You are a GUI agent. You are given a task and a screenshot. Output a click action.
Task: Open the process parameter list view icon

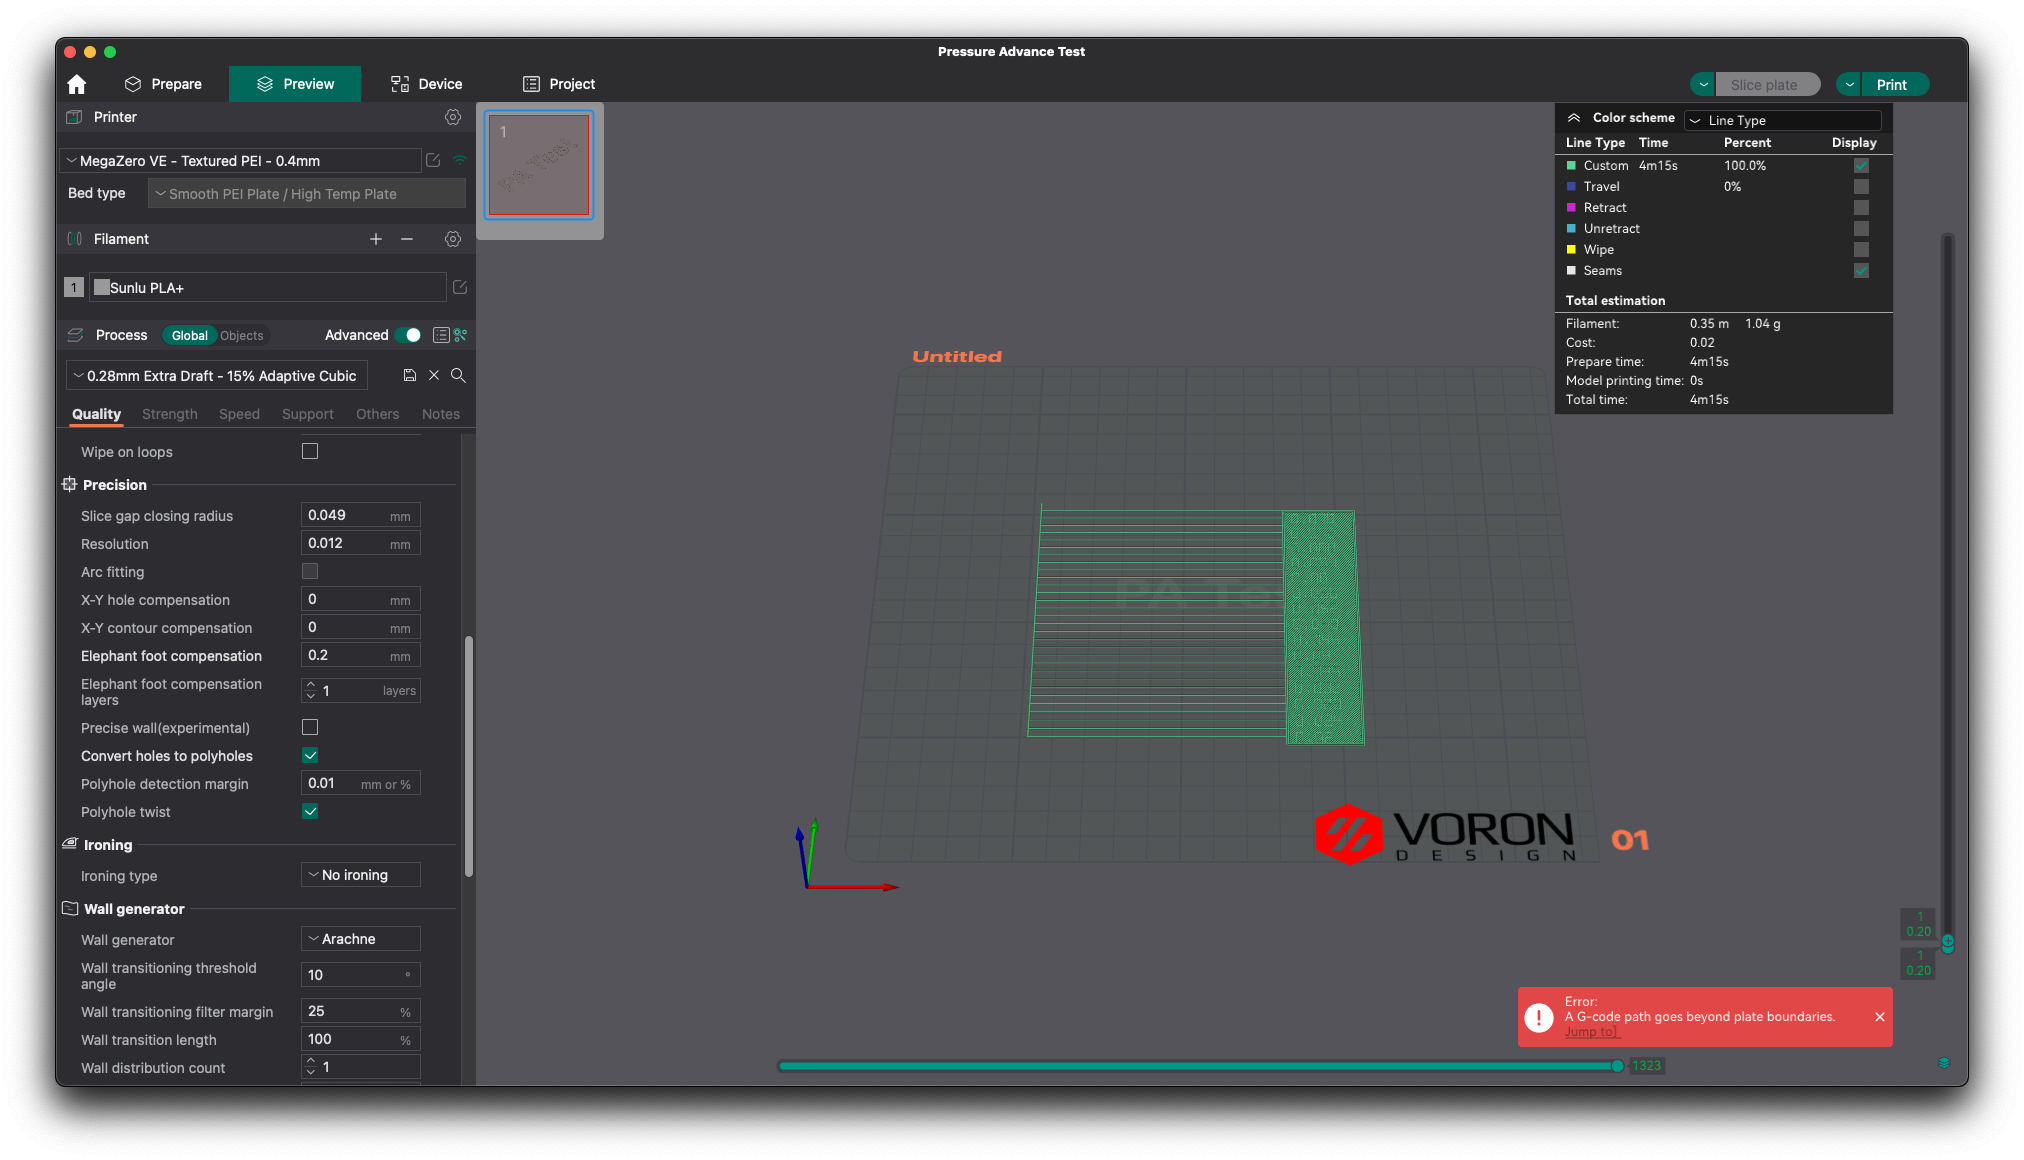tap(440, 335)
